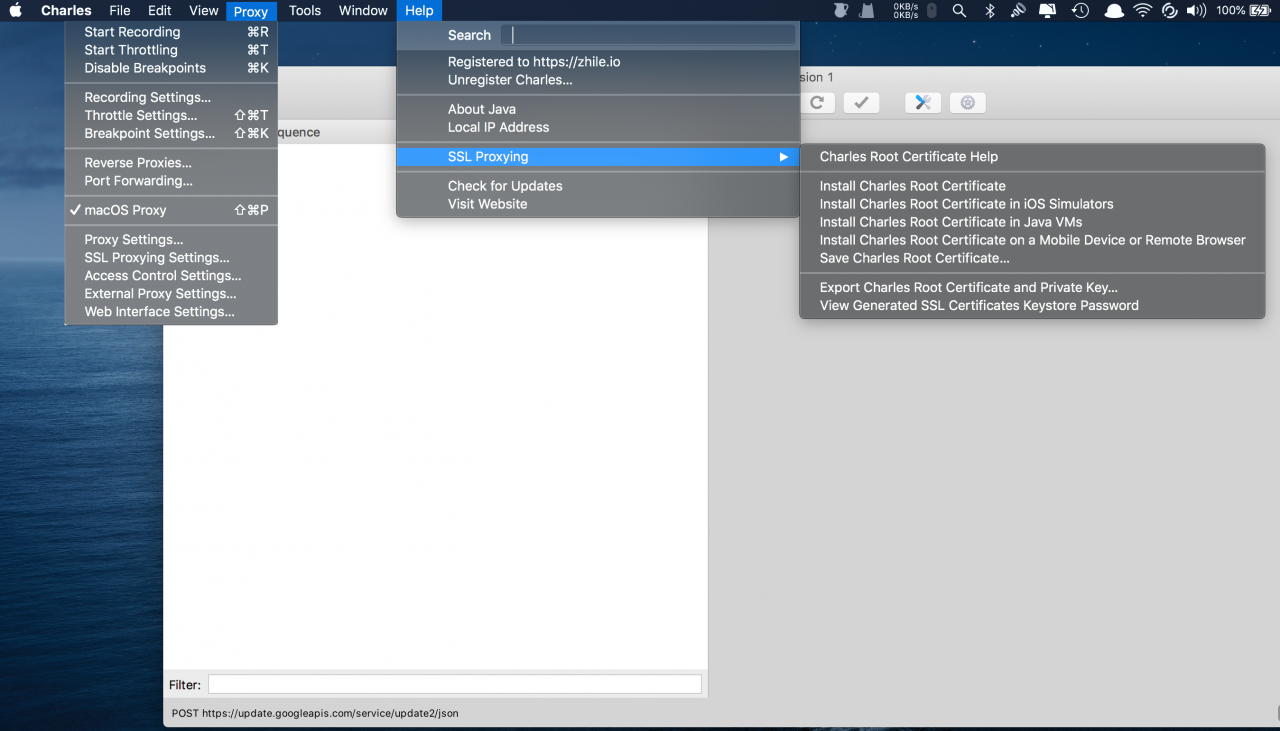Viewport: 1280px width, 731px height.
Task: Click the network speed 0KB/s indicator
Action: click(906, 11)
